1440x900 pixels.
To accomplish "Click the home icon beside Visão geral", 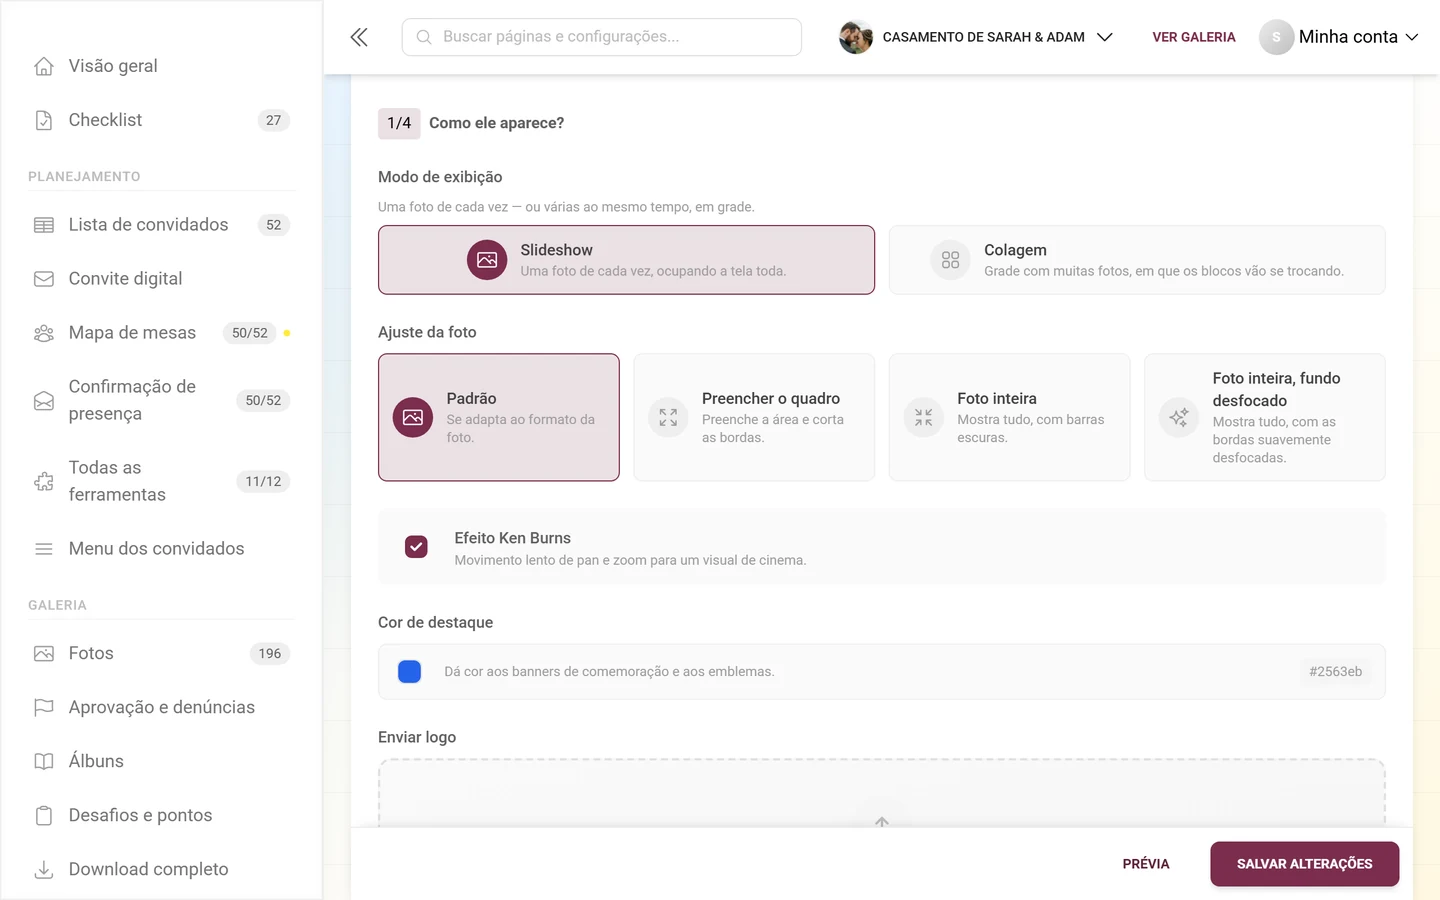I will (44, 66).
